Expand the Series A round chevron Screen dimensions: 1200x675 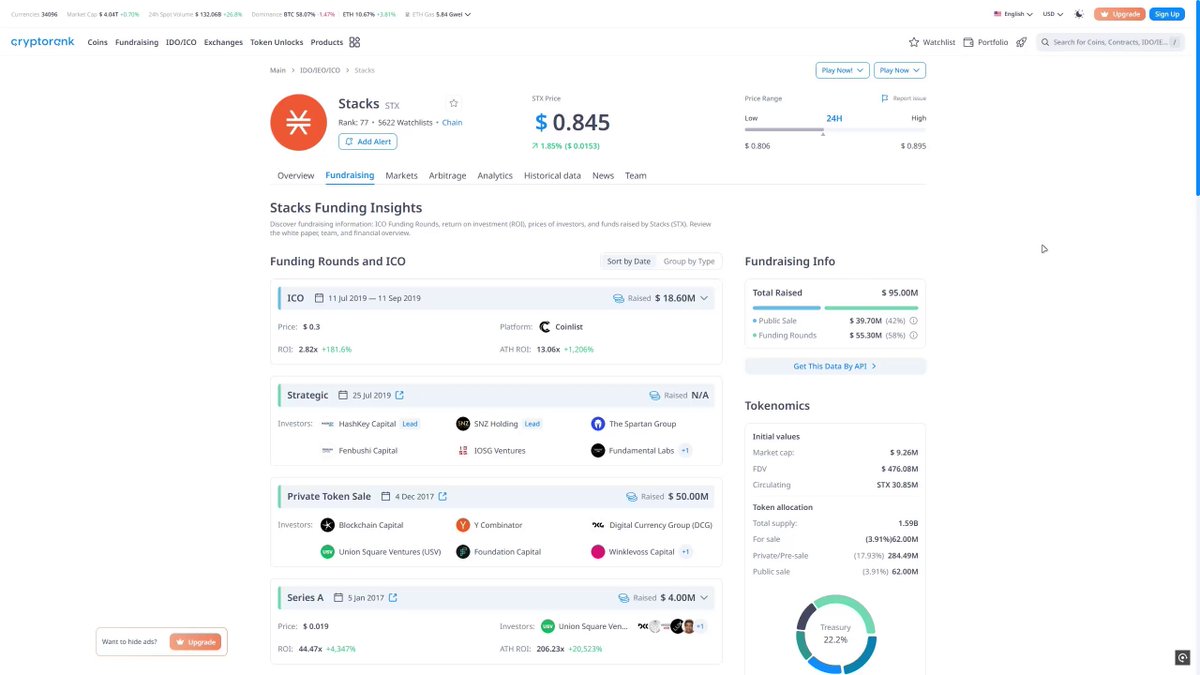704,598
